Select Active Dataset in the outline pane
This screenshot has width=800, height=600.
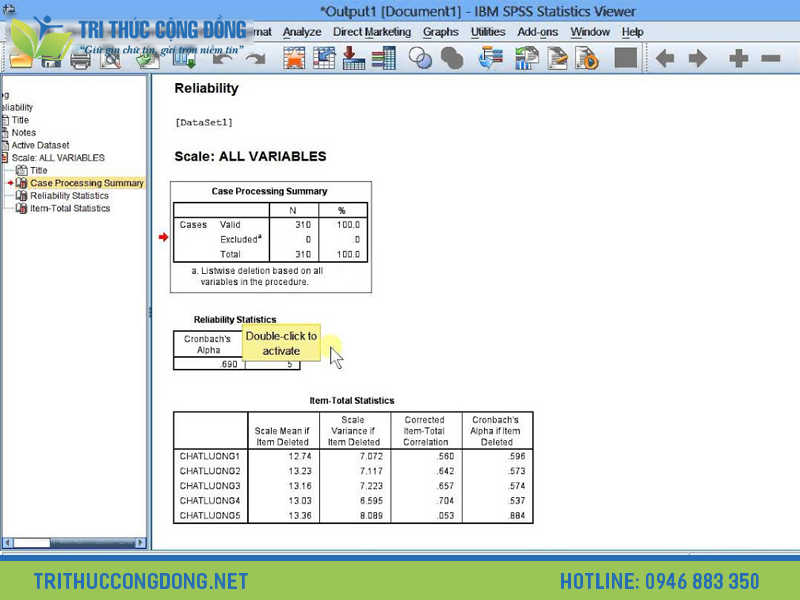40,145
